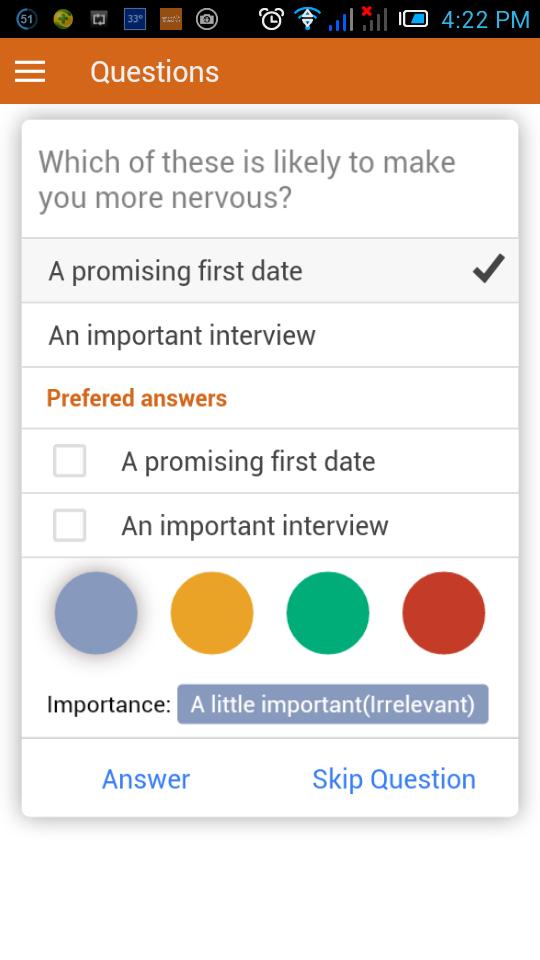Tap the Questions title in header

point(155,72)
